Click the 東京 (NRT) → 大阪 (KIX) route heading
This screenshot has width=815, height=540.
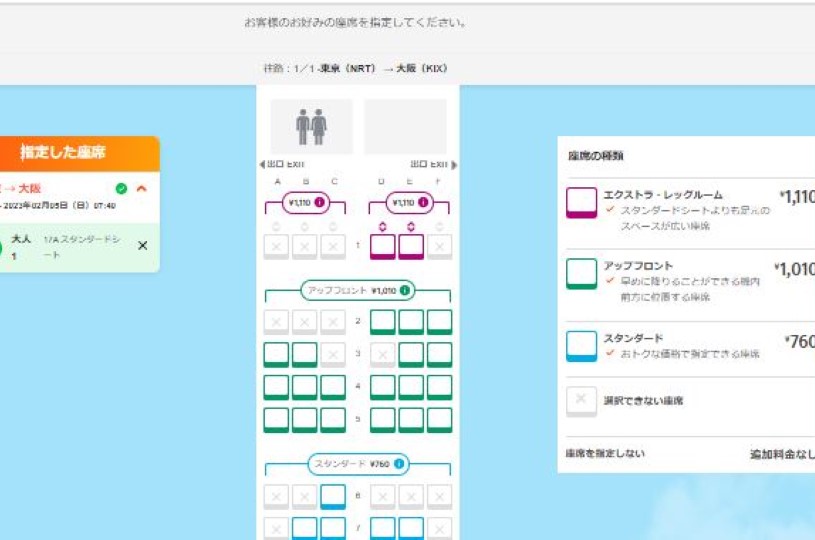(x=384, y=68)
